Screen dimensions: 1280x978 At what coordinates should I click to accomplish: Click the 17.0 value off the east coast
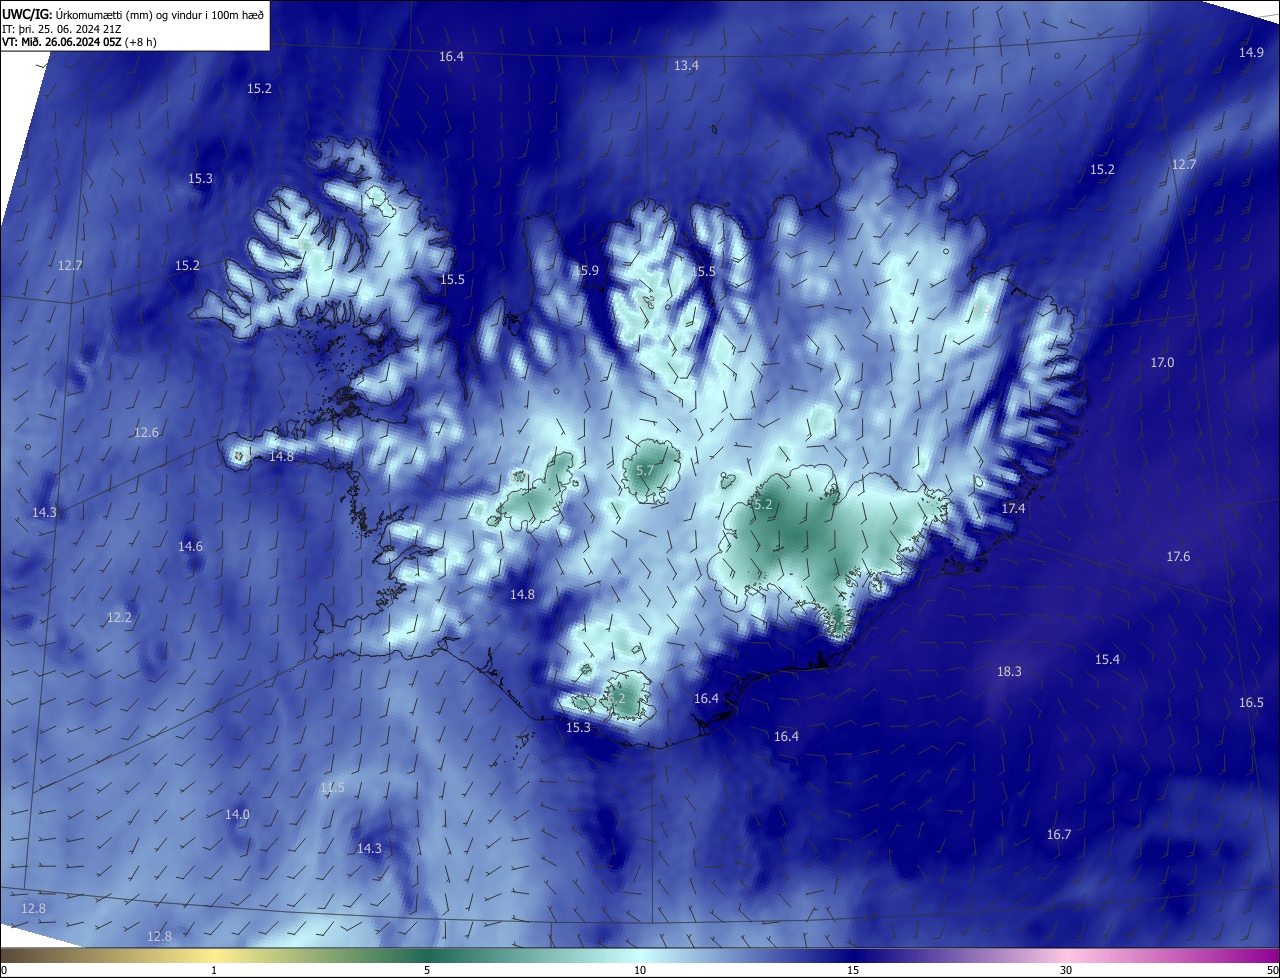click(x=1162, y=362)
